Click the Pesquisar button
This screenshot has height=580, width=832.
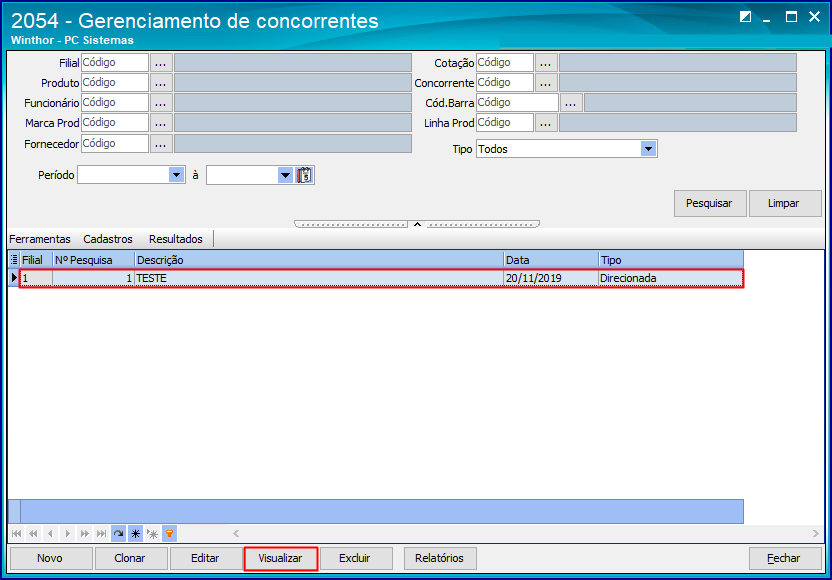tap(709, 203)
